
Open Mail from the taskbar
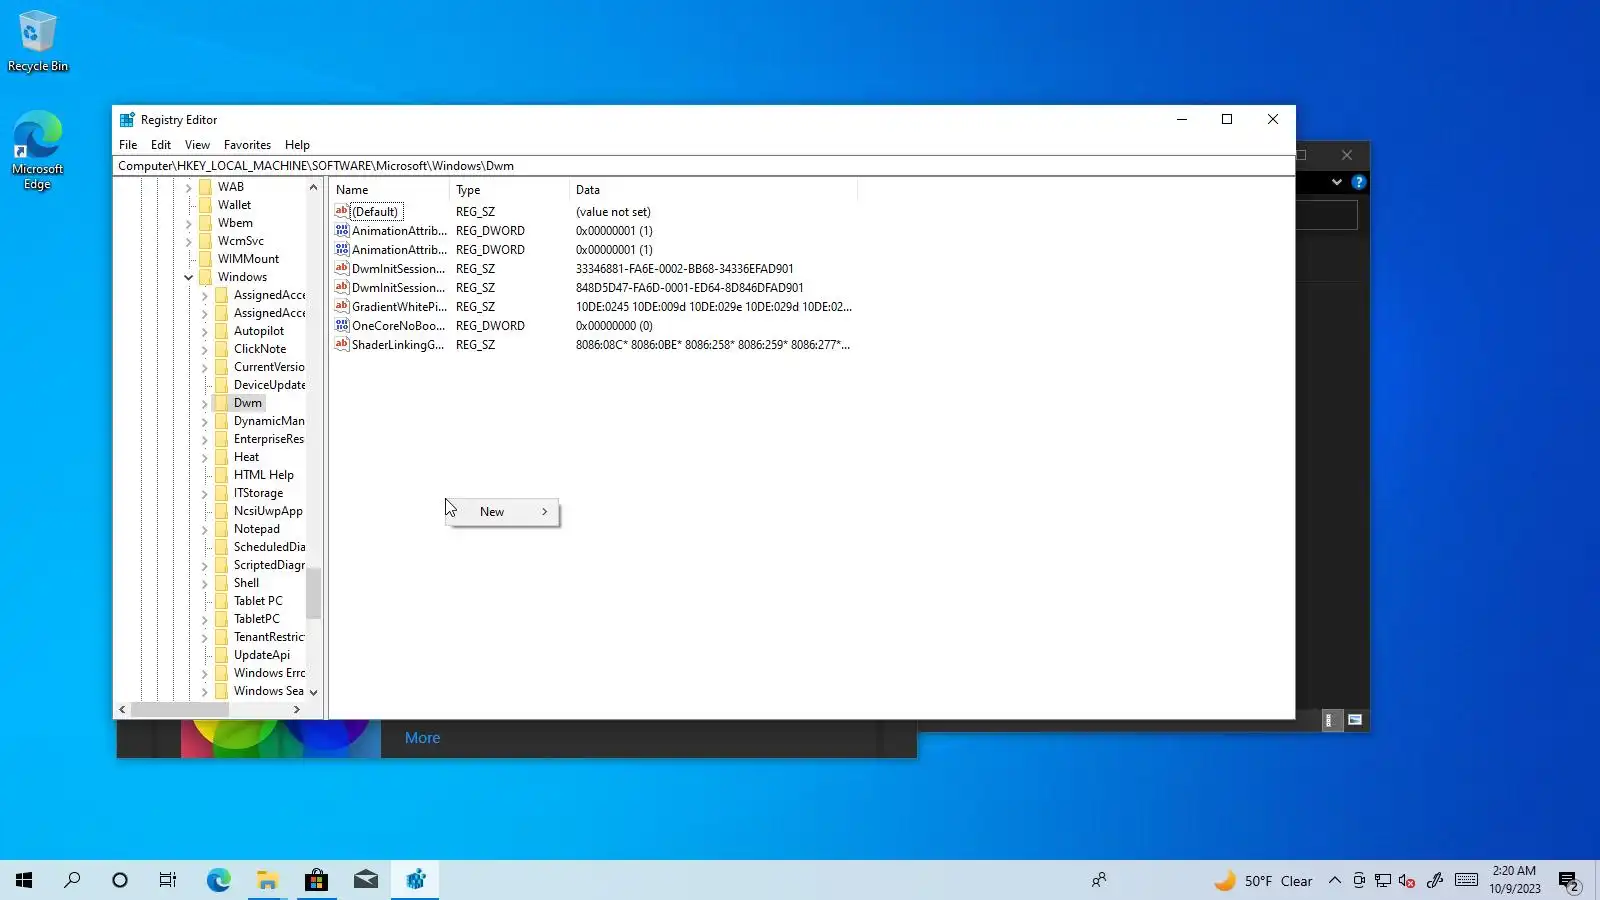click(x=366, y=880)
